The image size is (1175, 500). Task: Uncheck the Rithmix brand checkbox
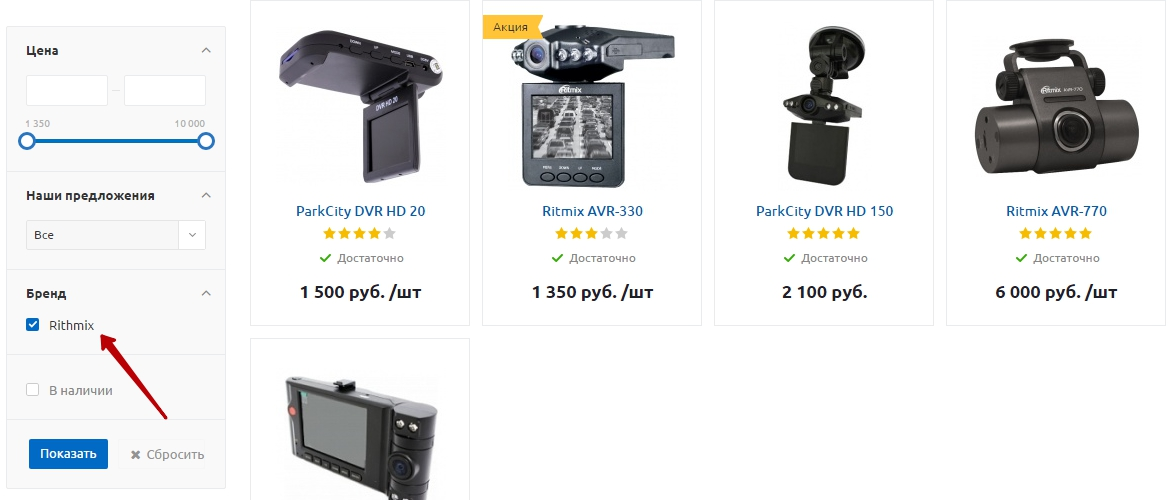tap(32, 325)
